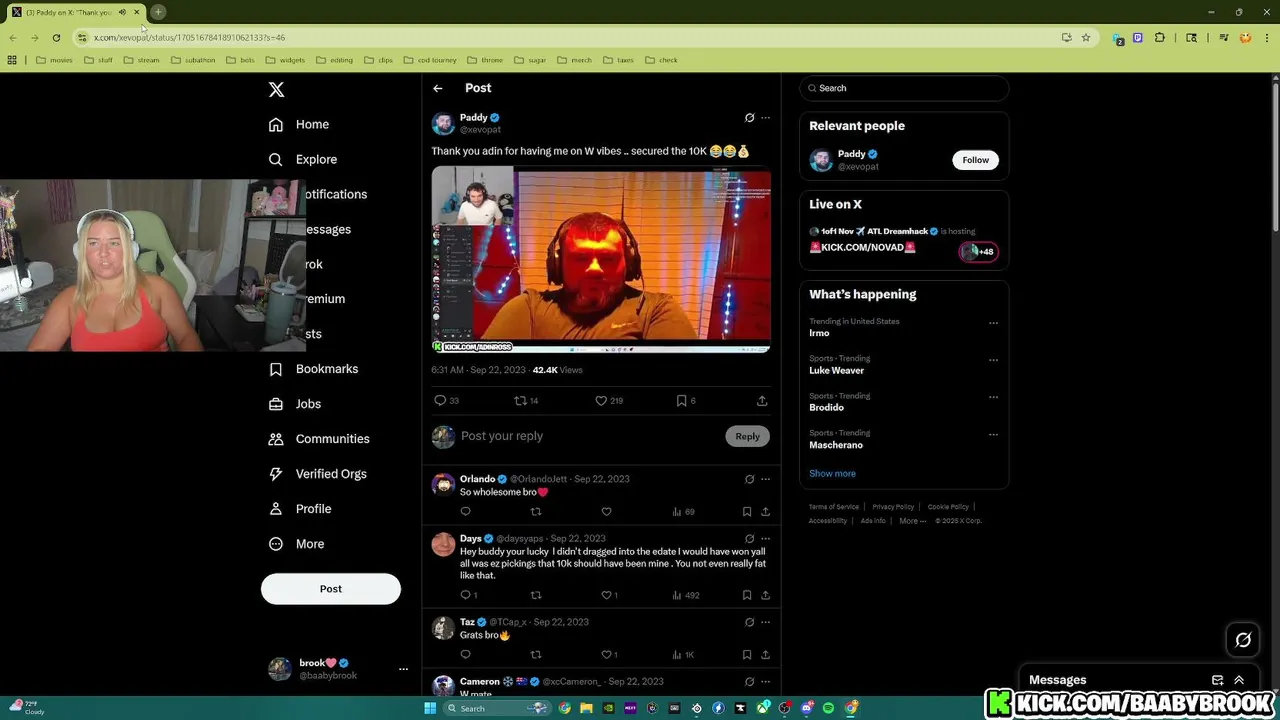Share Paddy's post via share icon
Viewport: 1280px width, 720px height.
[762, 401]
